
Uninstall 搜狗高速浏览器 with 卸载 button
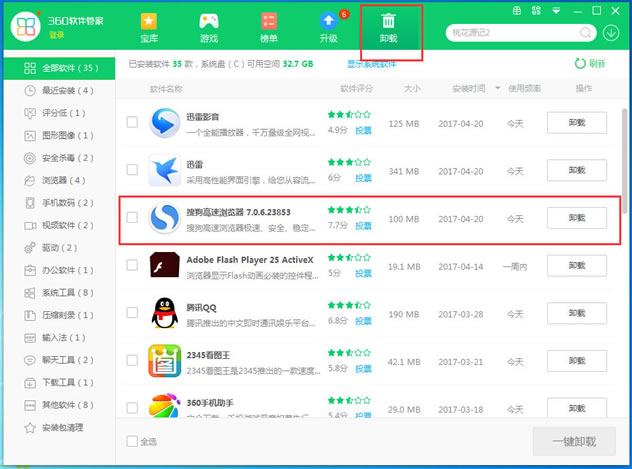577,218
